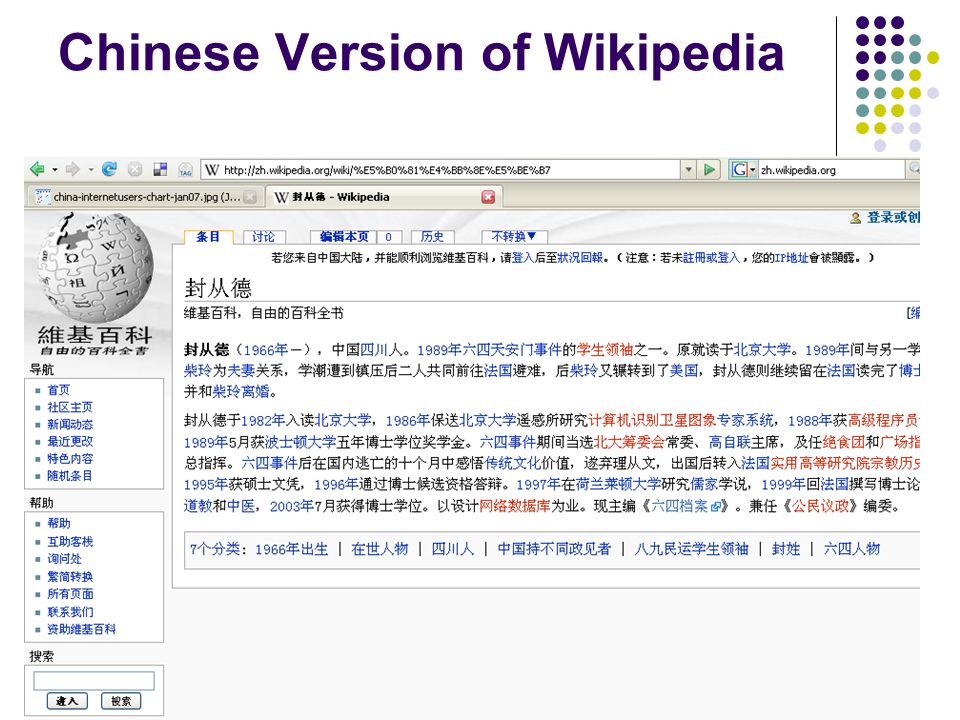Open 特色内容 sidebar link
The image size is (960, 720).
(x=70, y=458)
